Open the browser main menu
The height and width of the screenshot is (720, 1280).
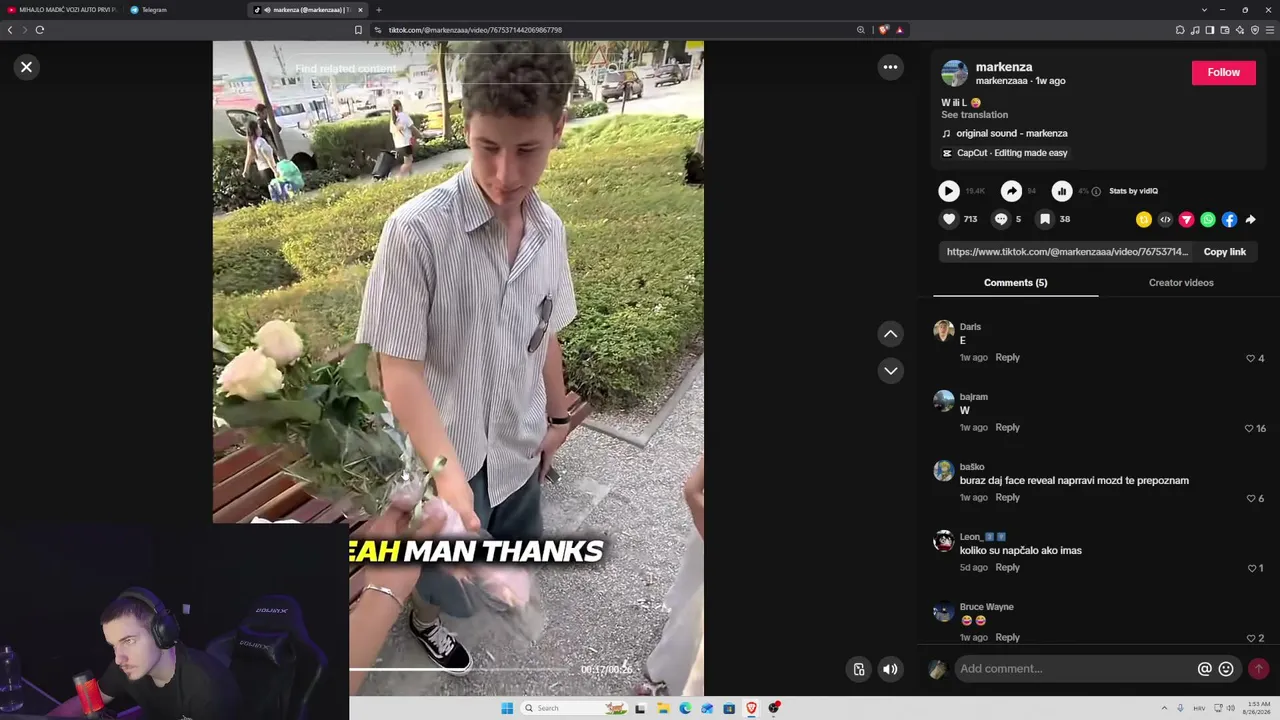[x=1270, y=30]
